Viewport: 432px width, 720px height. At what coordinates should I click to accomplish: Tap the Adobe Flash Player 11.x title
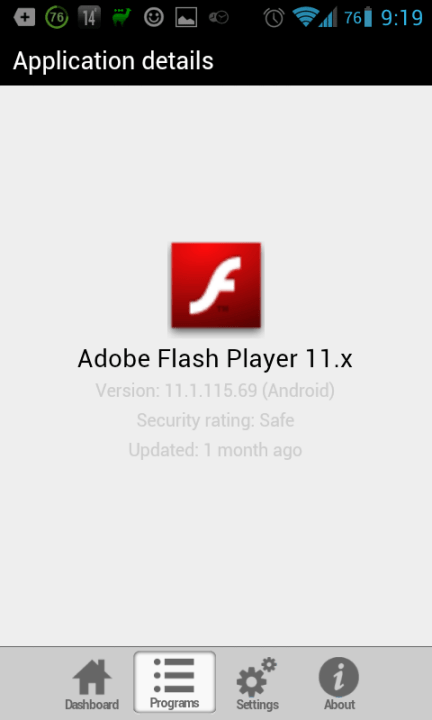pyautogui.click(x=215, y=359)
